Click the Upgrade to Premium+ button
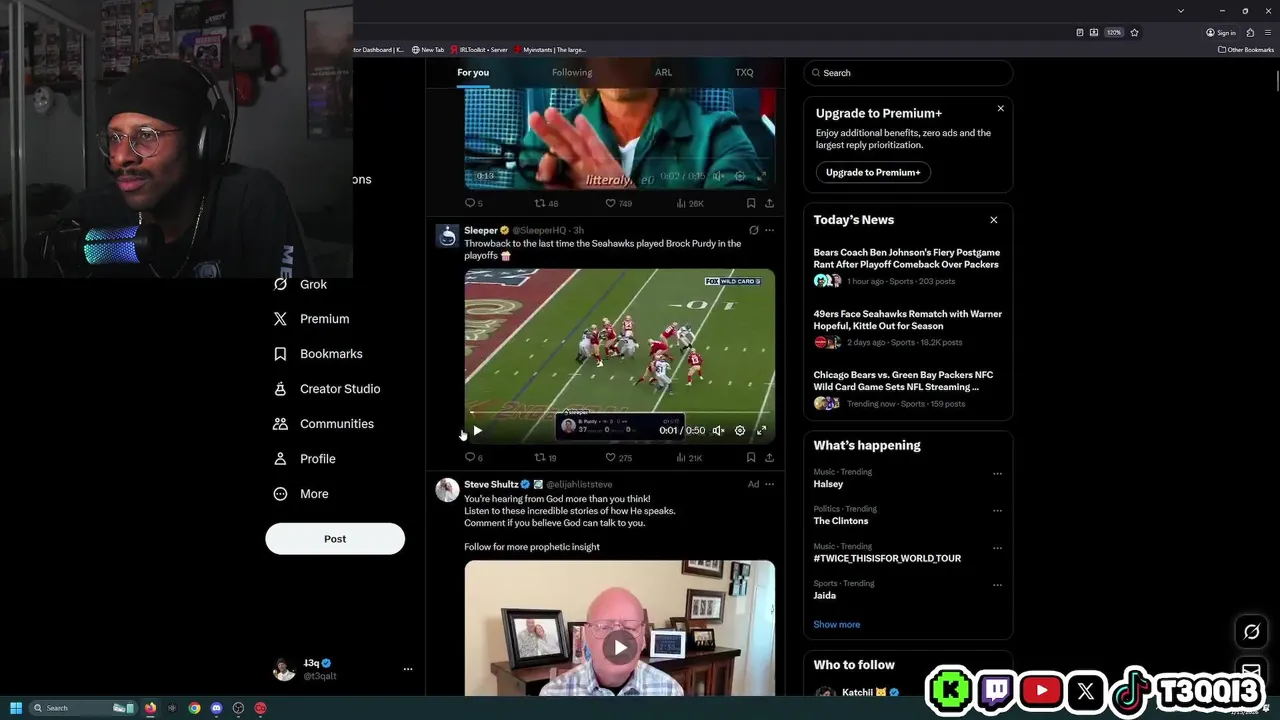Screen dimensions: 1280x720 873,172
